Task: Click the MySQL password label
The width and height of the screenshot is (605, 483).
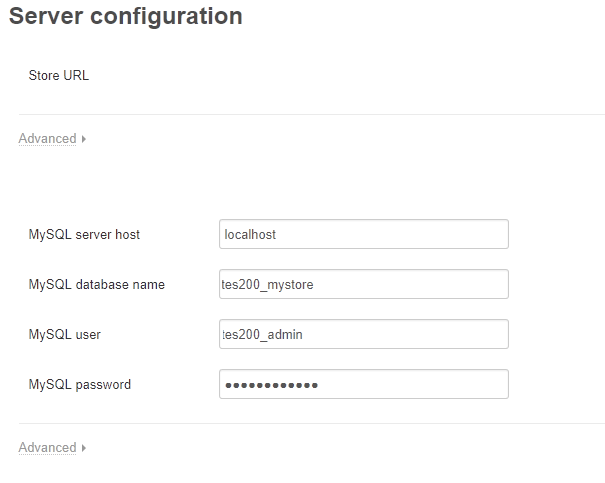Action: (80, 385)
